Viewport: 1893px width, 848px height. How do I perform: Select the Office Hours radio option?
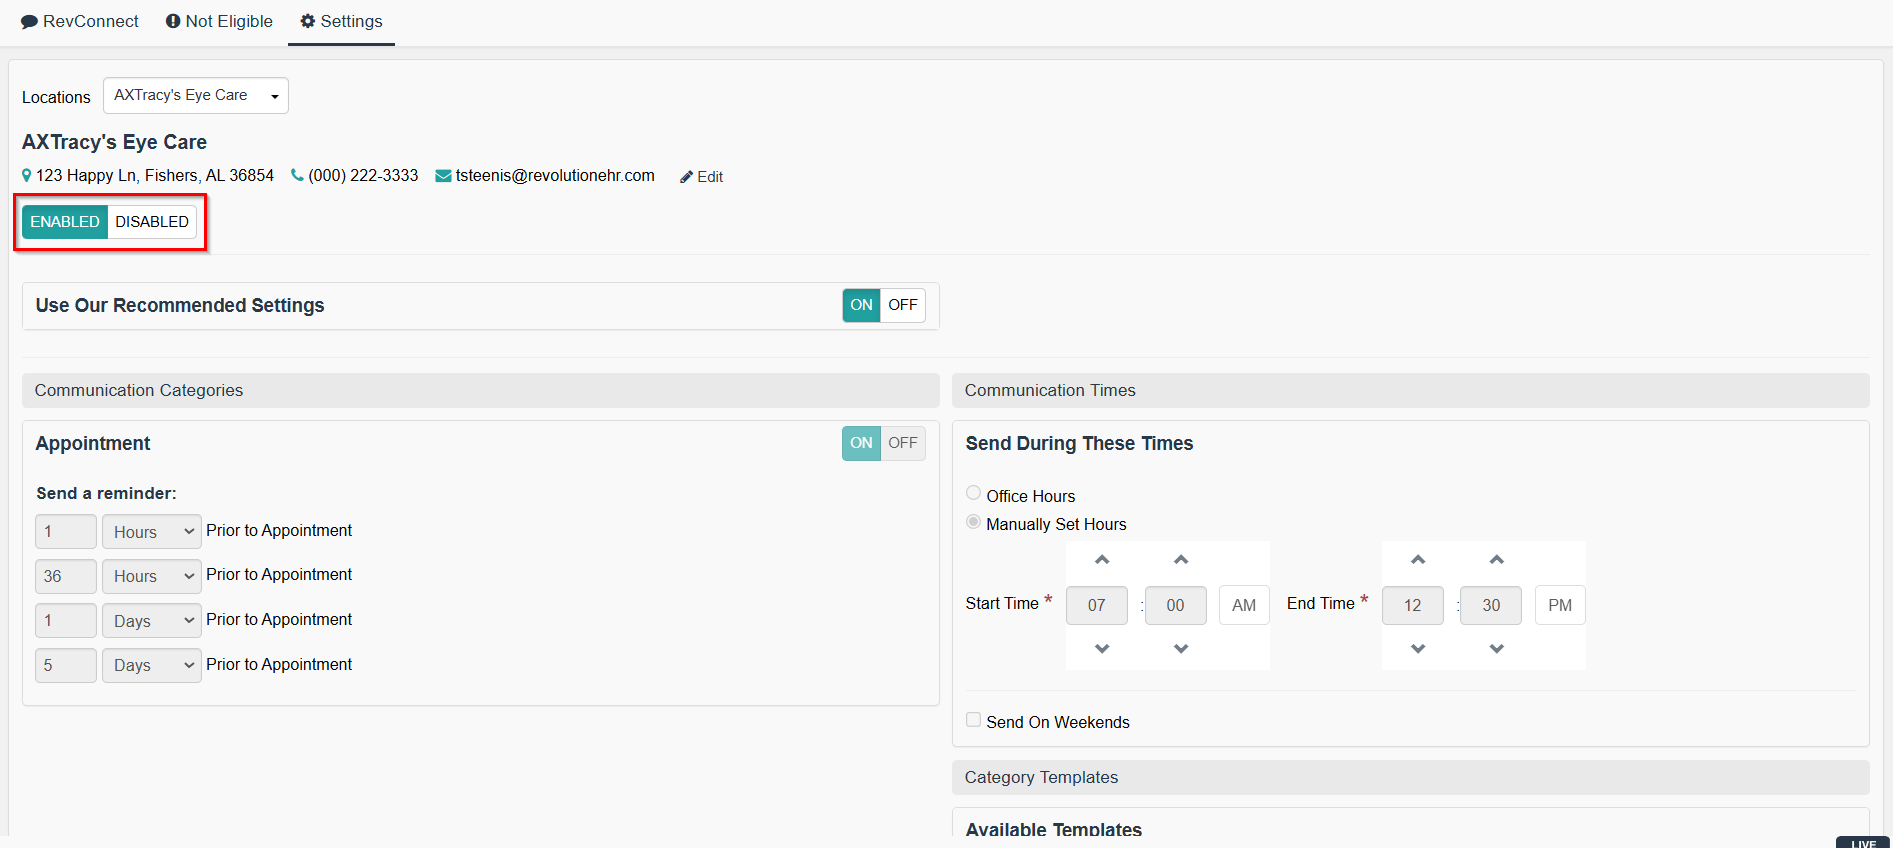point(973,493)
